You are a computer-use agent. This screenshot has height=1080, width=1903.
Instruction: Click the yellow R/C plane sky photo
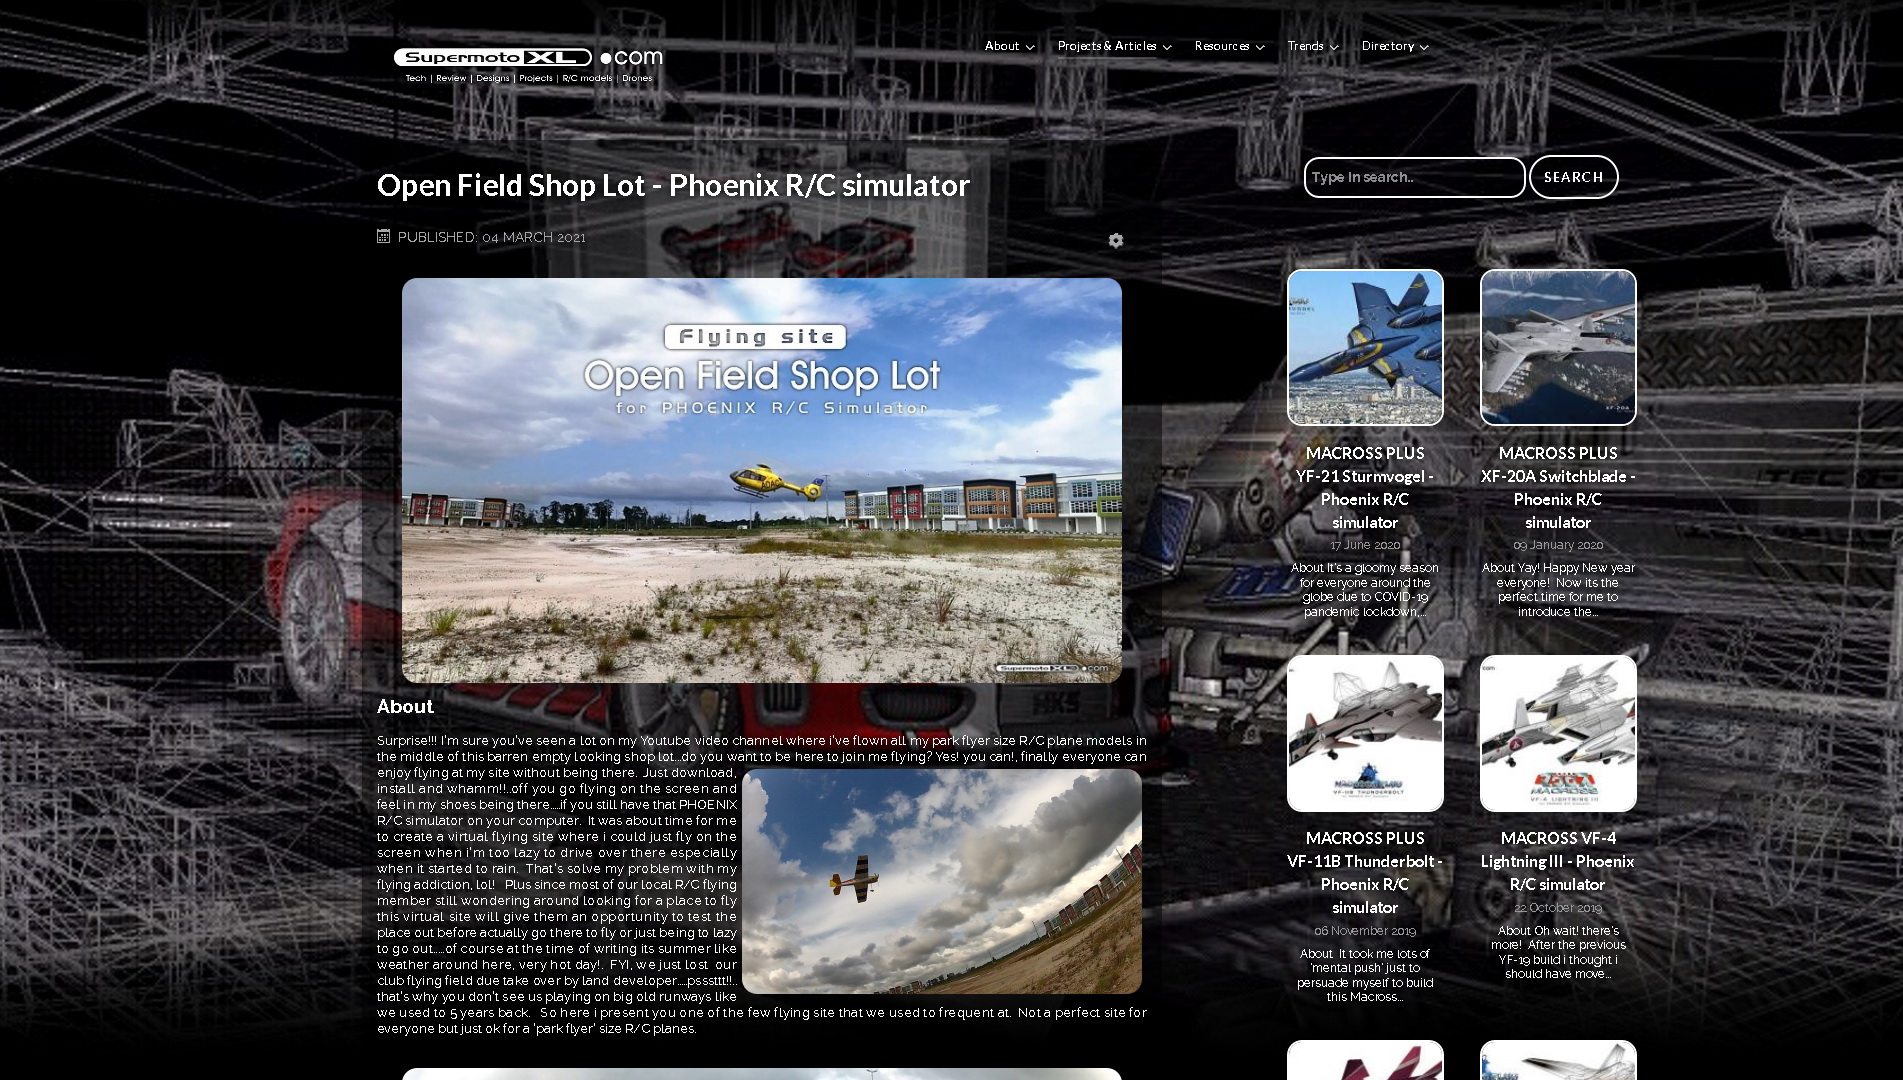coord(942,881)
